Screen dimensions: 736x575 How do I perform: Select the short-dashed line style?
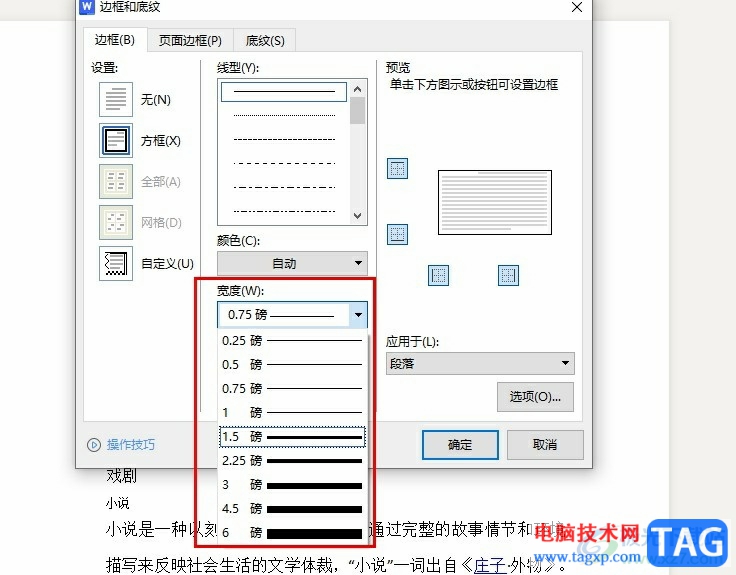284,139
